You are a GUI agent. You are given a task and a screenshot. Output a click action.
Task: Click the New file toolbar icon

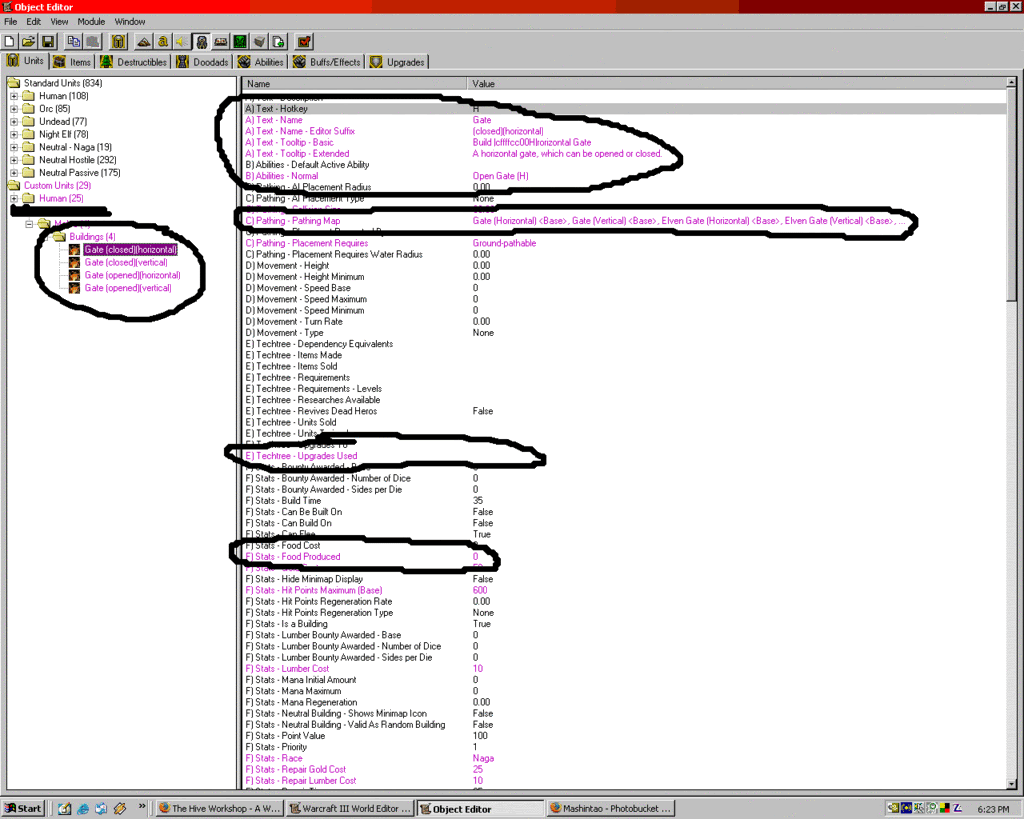[10, 41]
